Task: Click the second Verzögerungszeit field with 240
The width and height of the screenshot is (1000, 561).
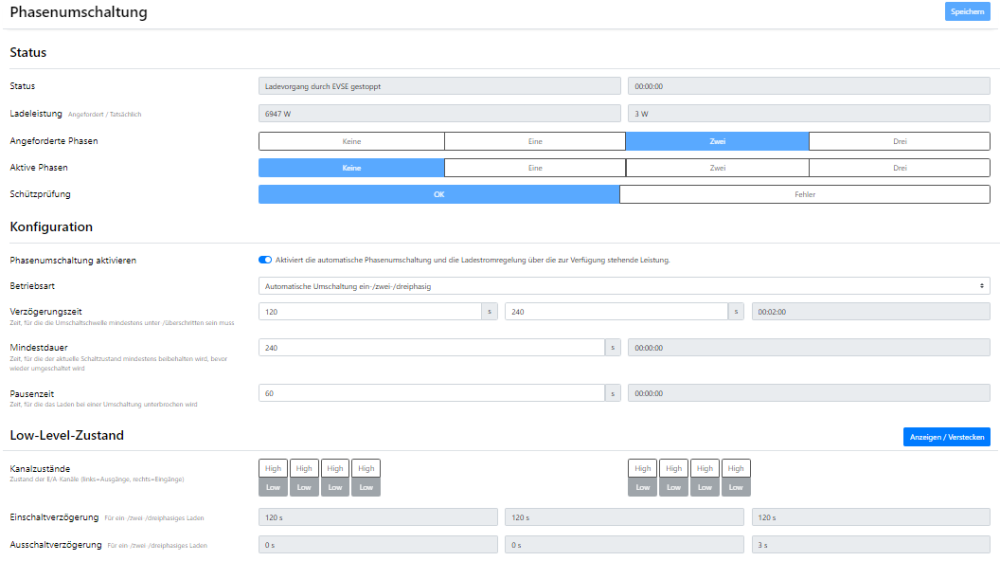Action: 615,312
